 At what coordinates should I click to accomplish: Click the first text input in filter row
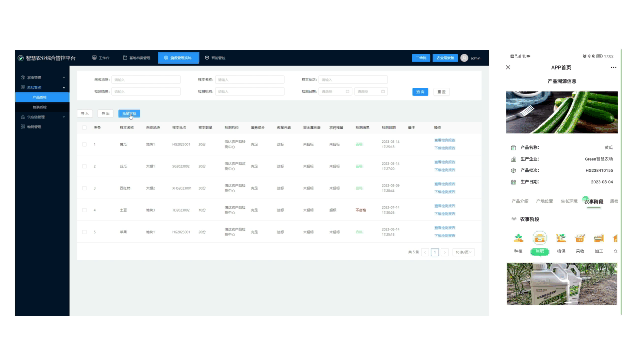[x=146, y=80]
